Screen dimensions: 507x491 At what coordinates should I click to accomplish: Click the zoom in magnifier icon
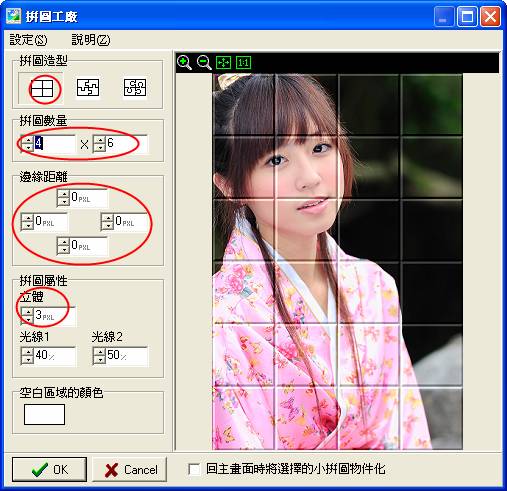(184, 62)
